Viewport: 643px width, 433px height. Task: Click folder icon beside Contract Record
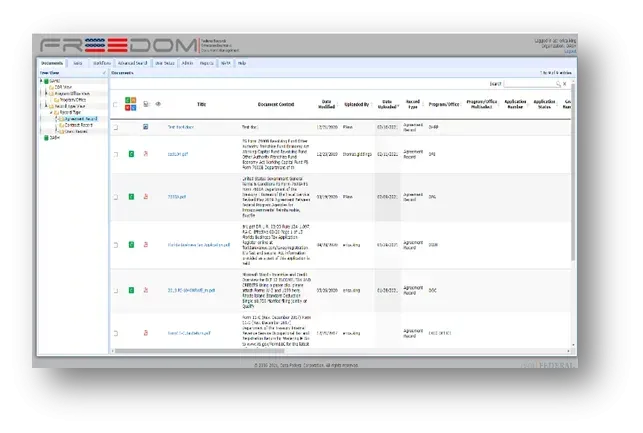62,125
